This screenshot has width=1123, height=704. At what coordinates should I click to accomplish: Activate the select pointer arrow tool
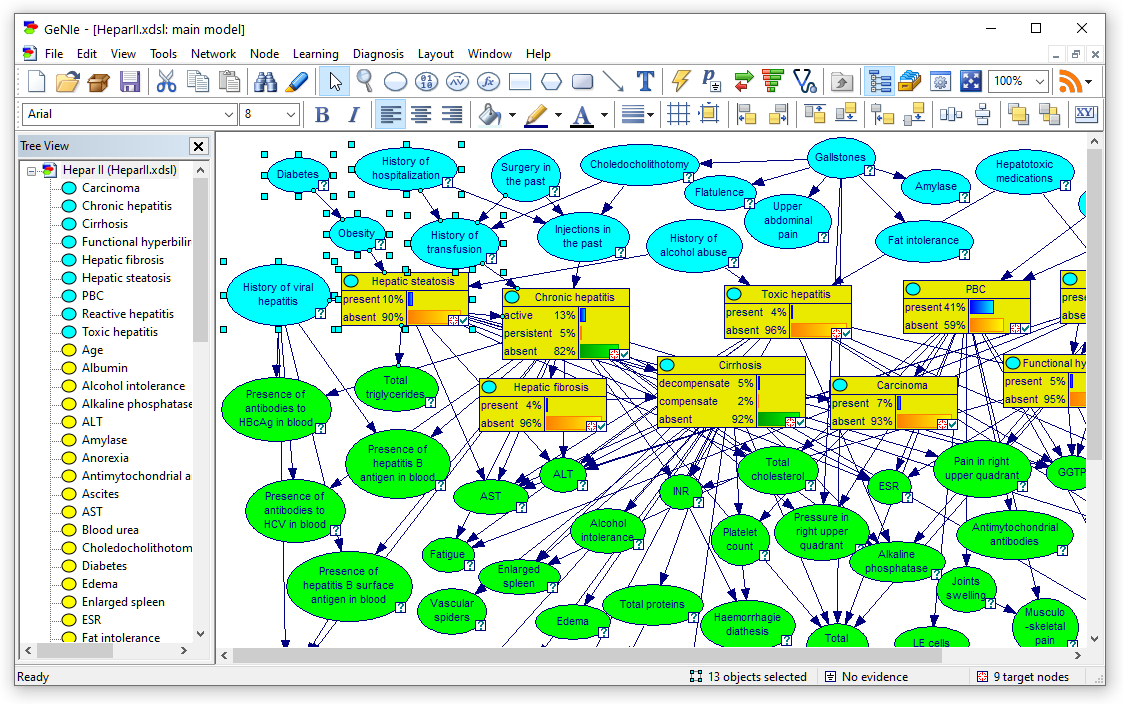coord(334,82)
